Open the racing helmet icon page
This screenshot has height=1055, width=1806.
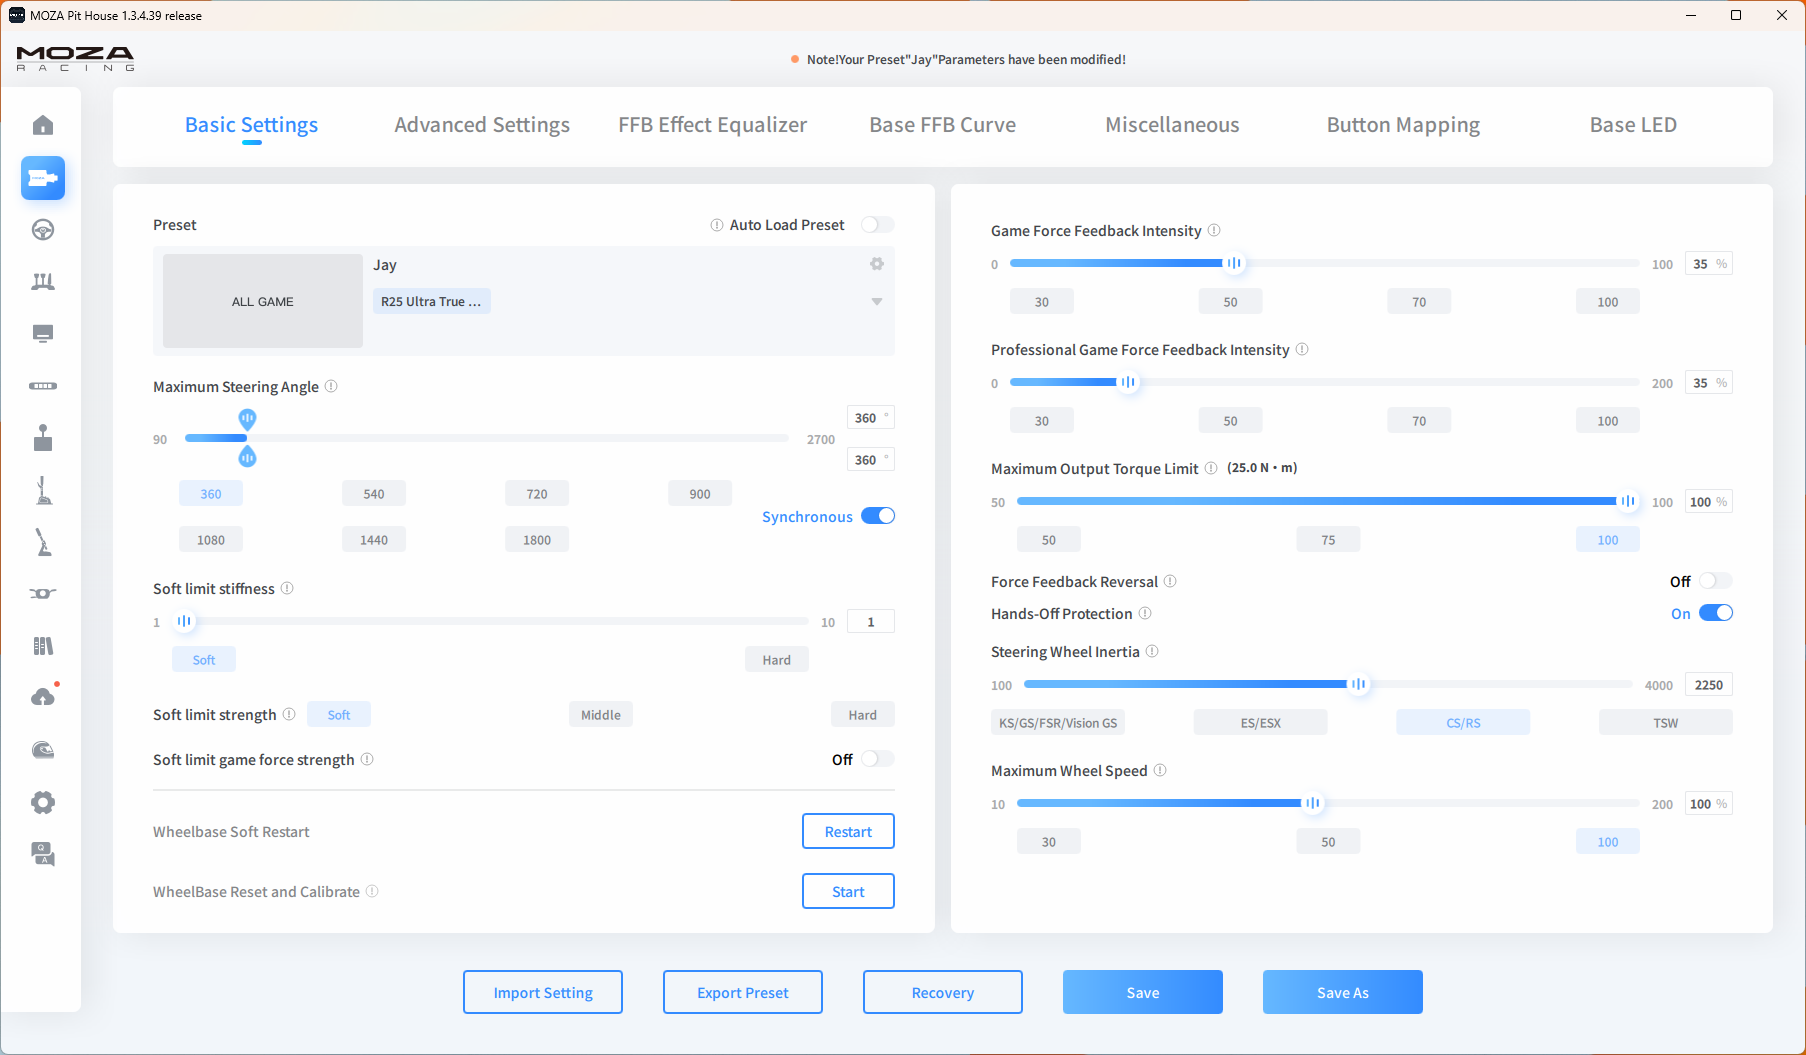(43, 750)
